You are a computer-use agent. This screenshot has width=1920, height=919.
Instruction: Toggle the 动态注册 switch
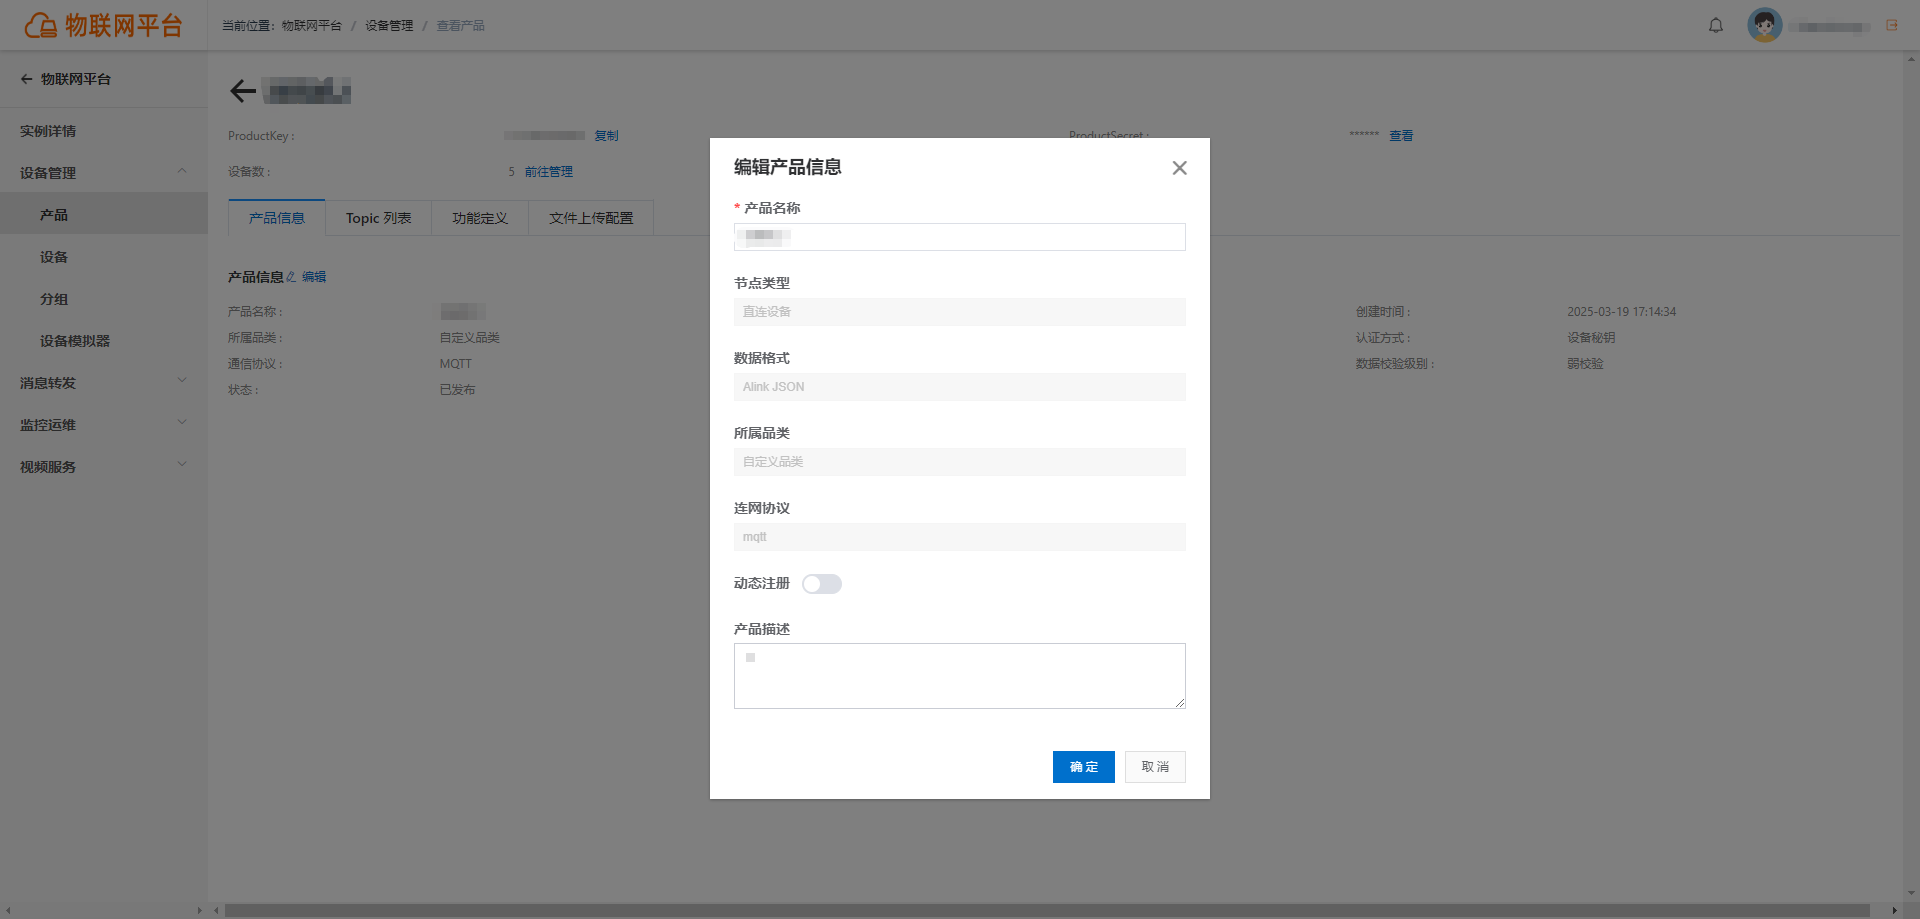pyautogui.click(x=822, y=584)
